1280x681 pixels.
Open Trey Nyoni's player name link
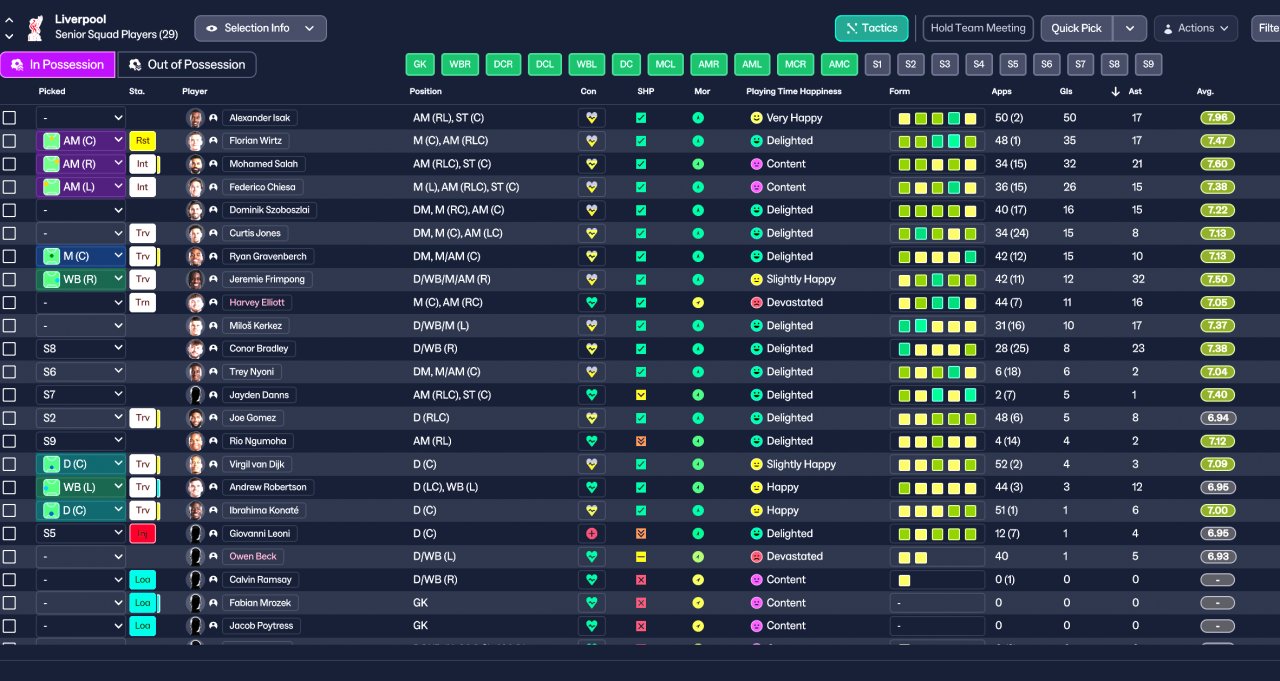[x=252, y=372]
